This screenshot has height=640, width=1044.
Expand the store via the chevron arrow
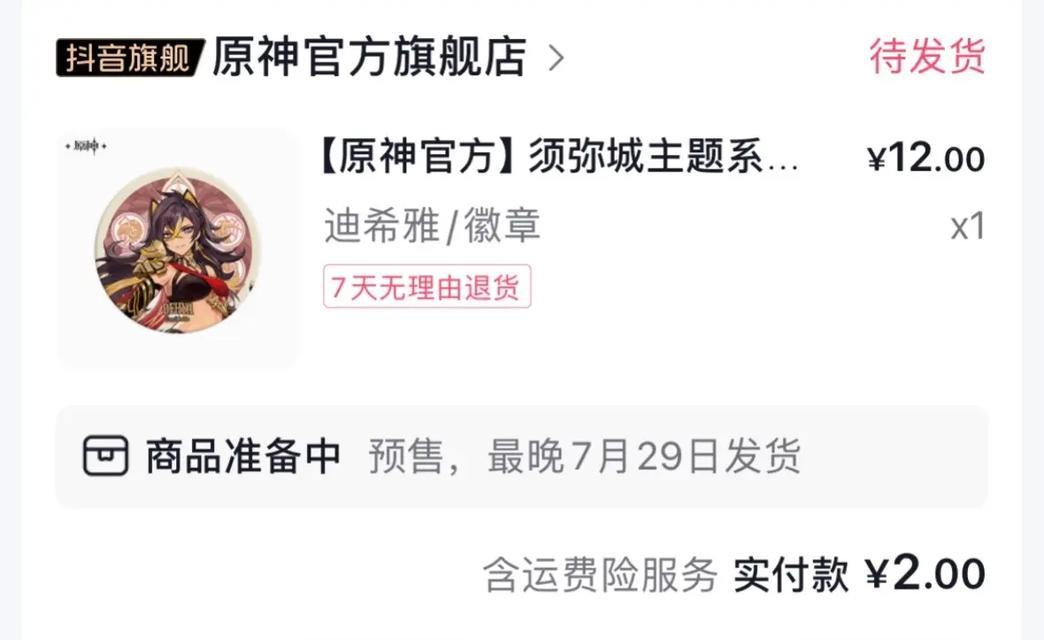(556, 58)
